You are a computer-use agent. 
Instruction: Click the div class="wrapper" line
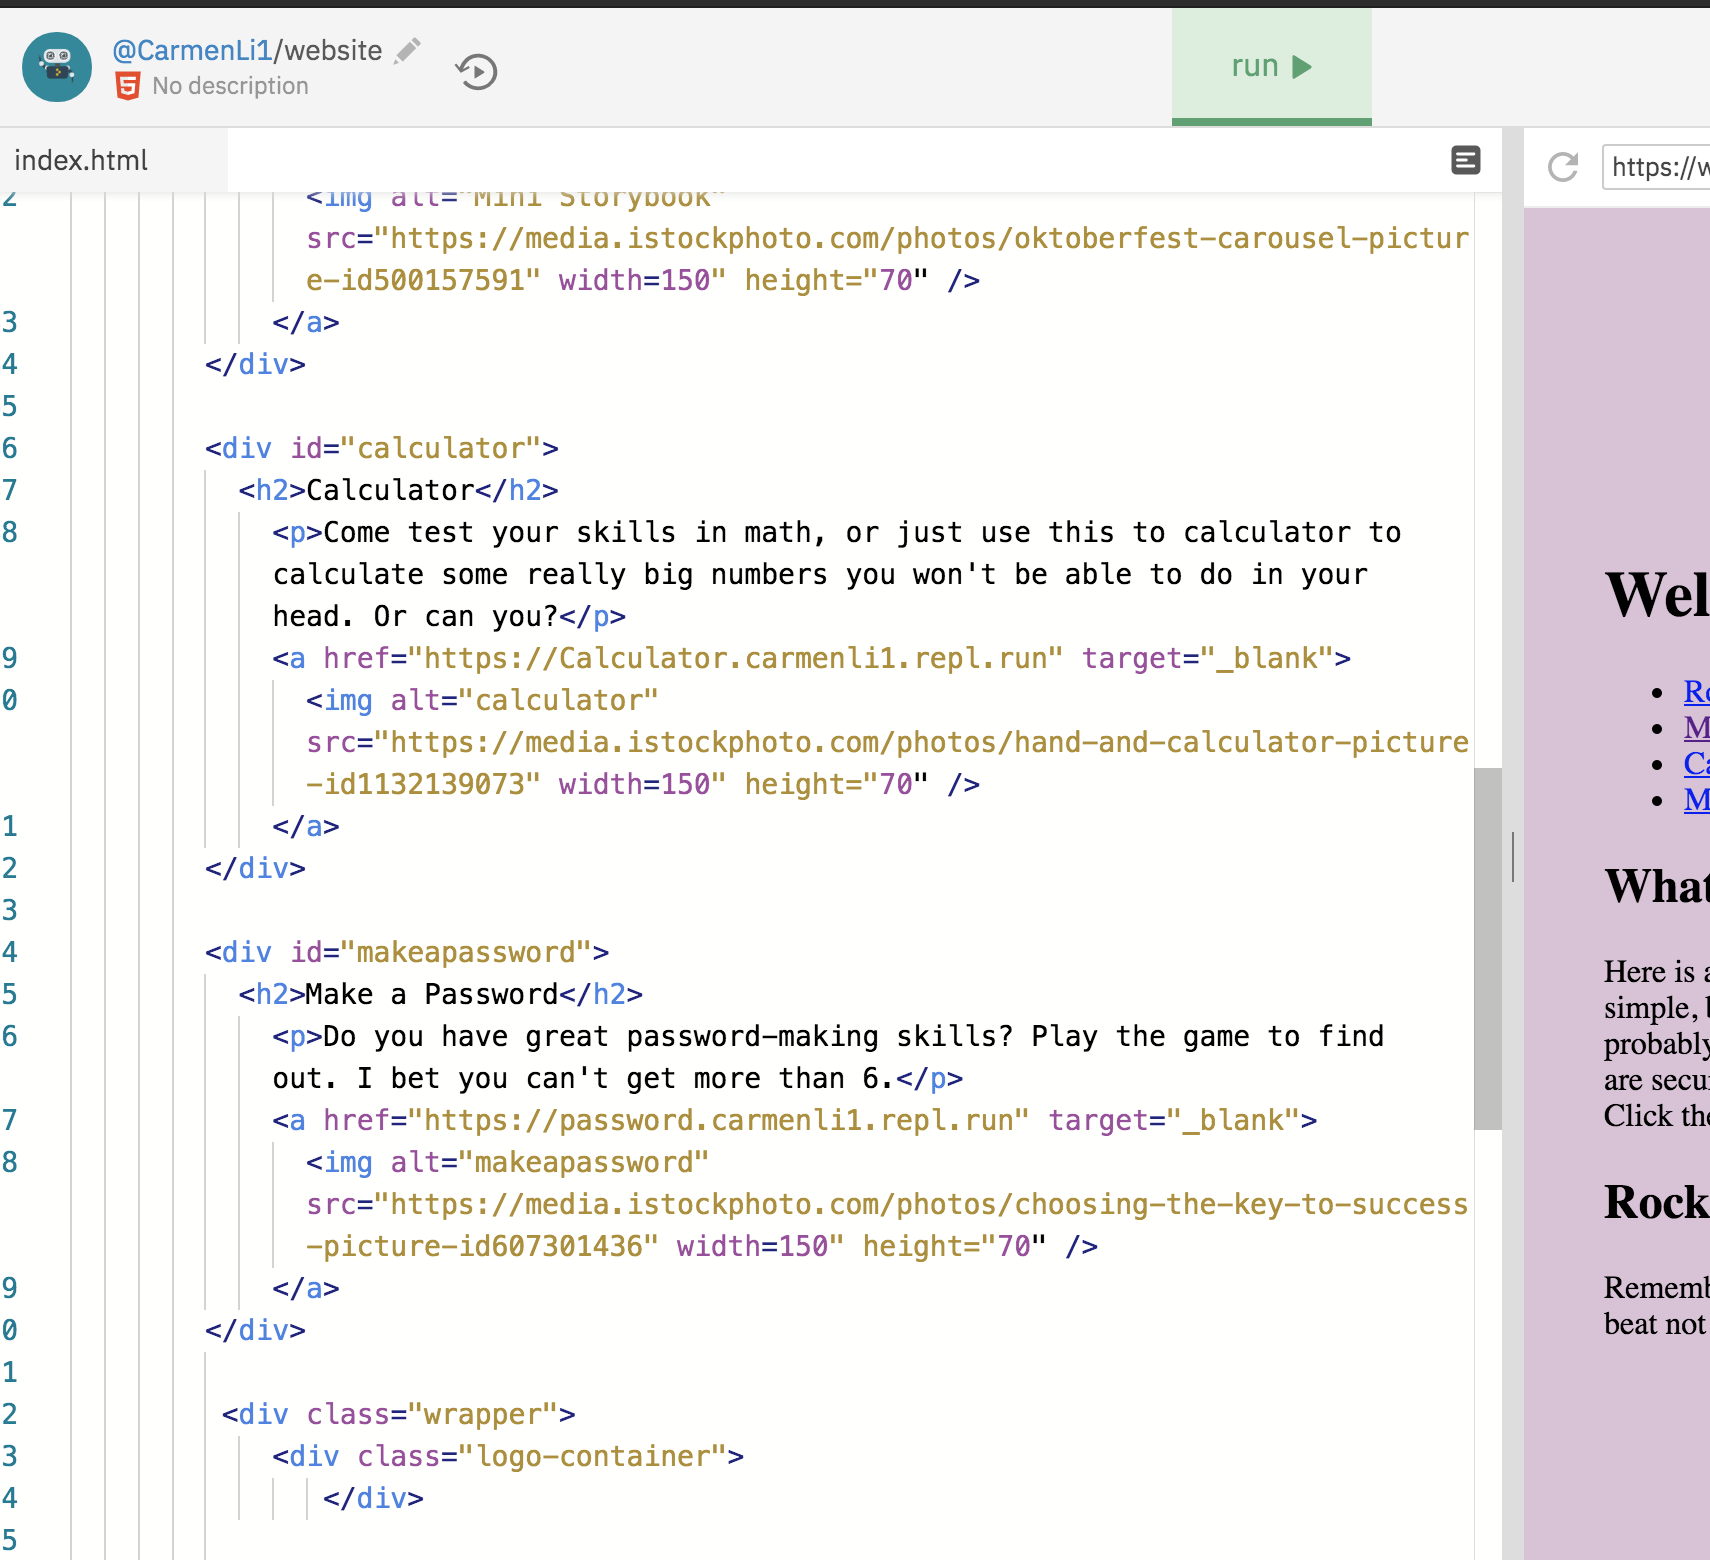click(399, 1414)
